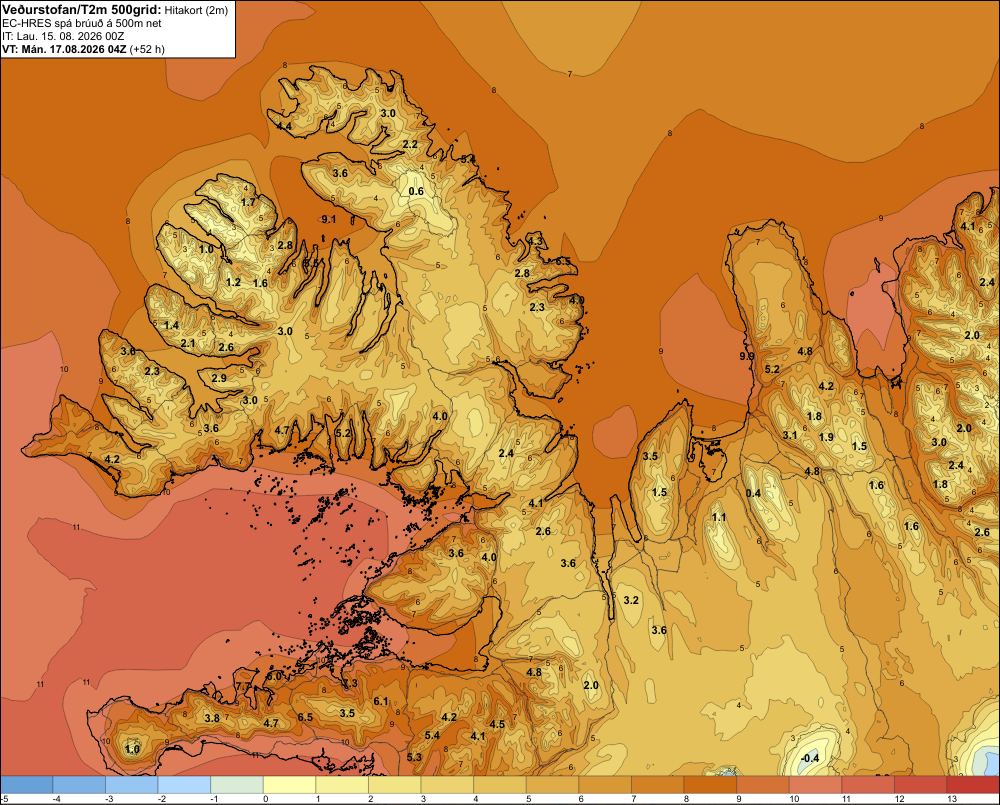The width and height of the screenshot is (1000, 805).
Task: Click the legend swatch between 5 and 6
Action: click(x=552, y=785)
